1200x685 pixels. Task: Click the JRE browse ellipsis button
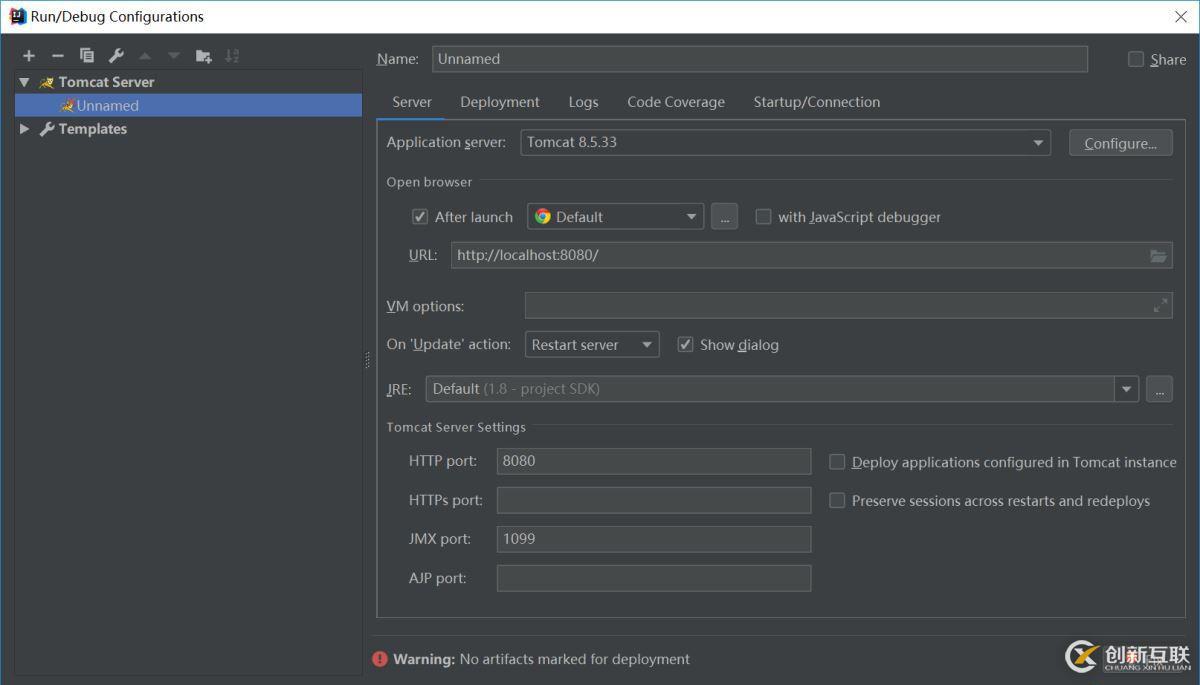[x=1158, y=389]
